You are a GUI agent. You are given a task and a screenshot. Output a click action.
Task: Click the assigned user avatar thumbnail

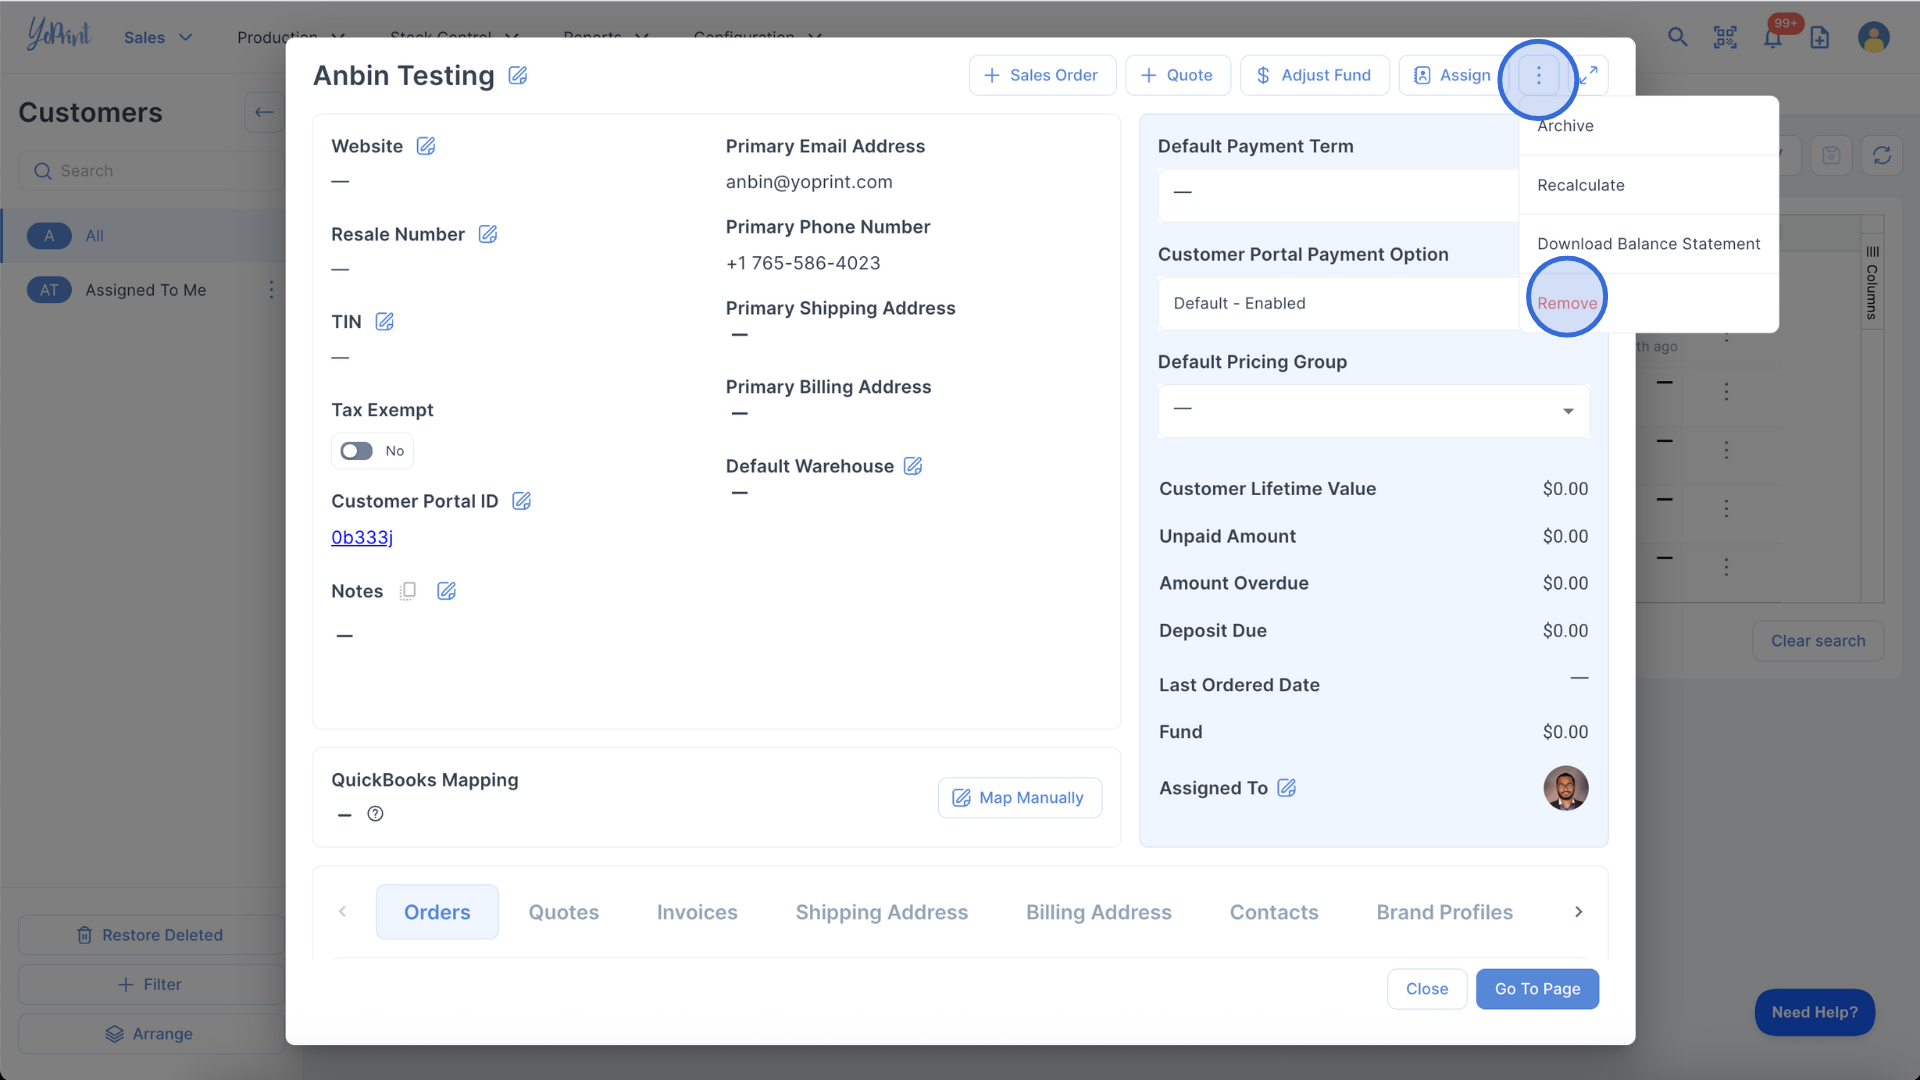point(1565,788)
